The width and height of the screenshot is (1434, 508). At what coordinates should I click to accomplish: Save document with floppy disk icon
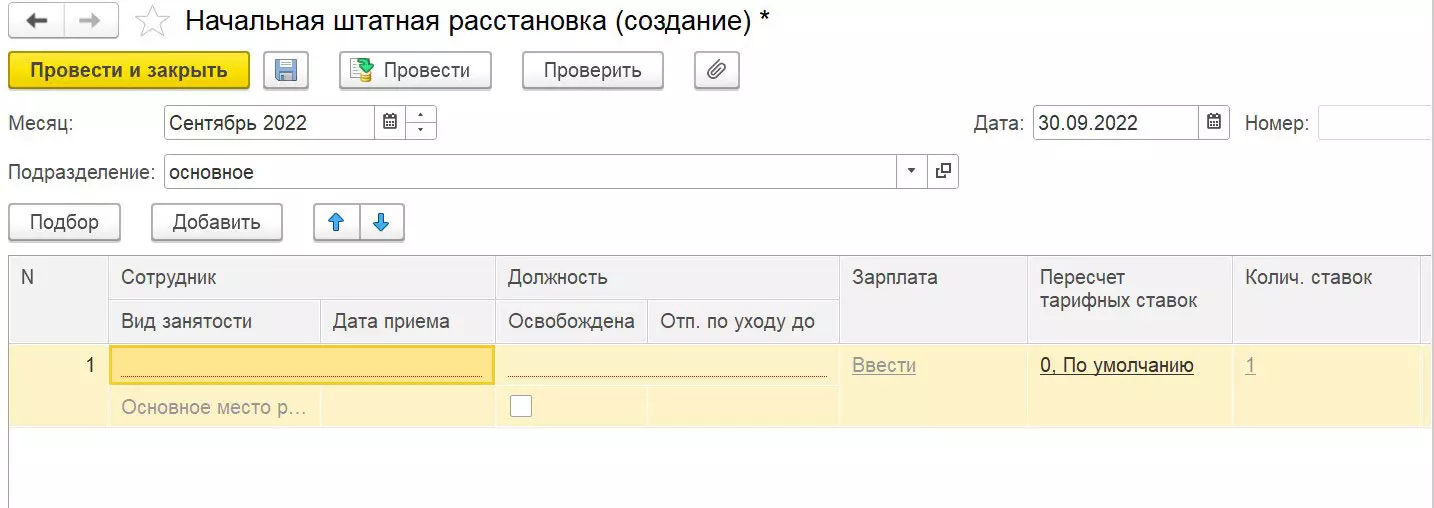pyautogui.click(x=286, y=71)
